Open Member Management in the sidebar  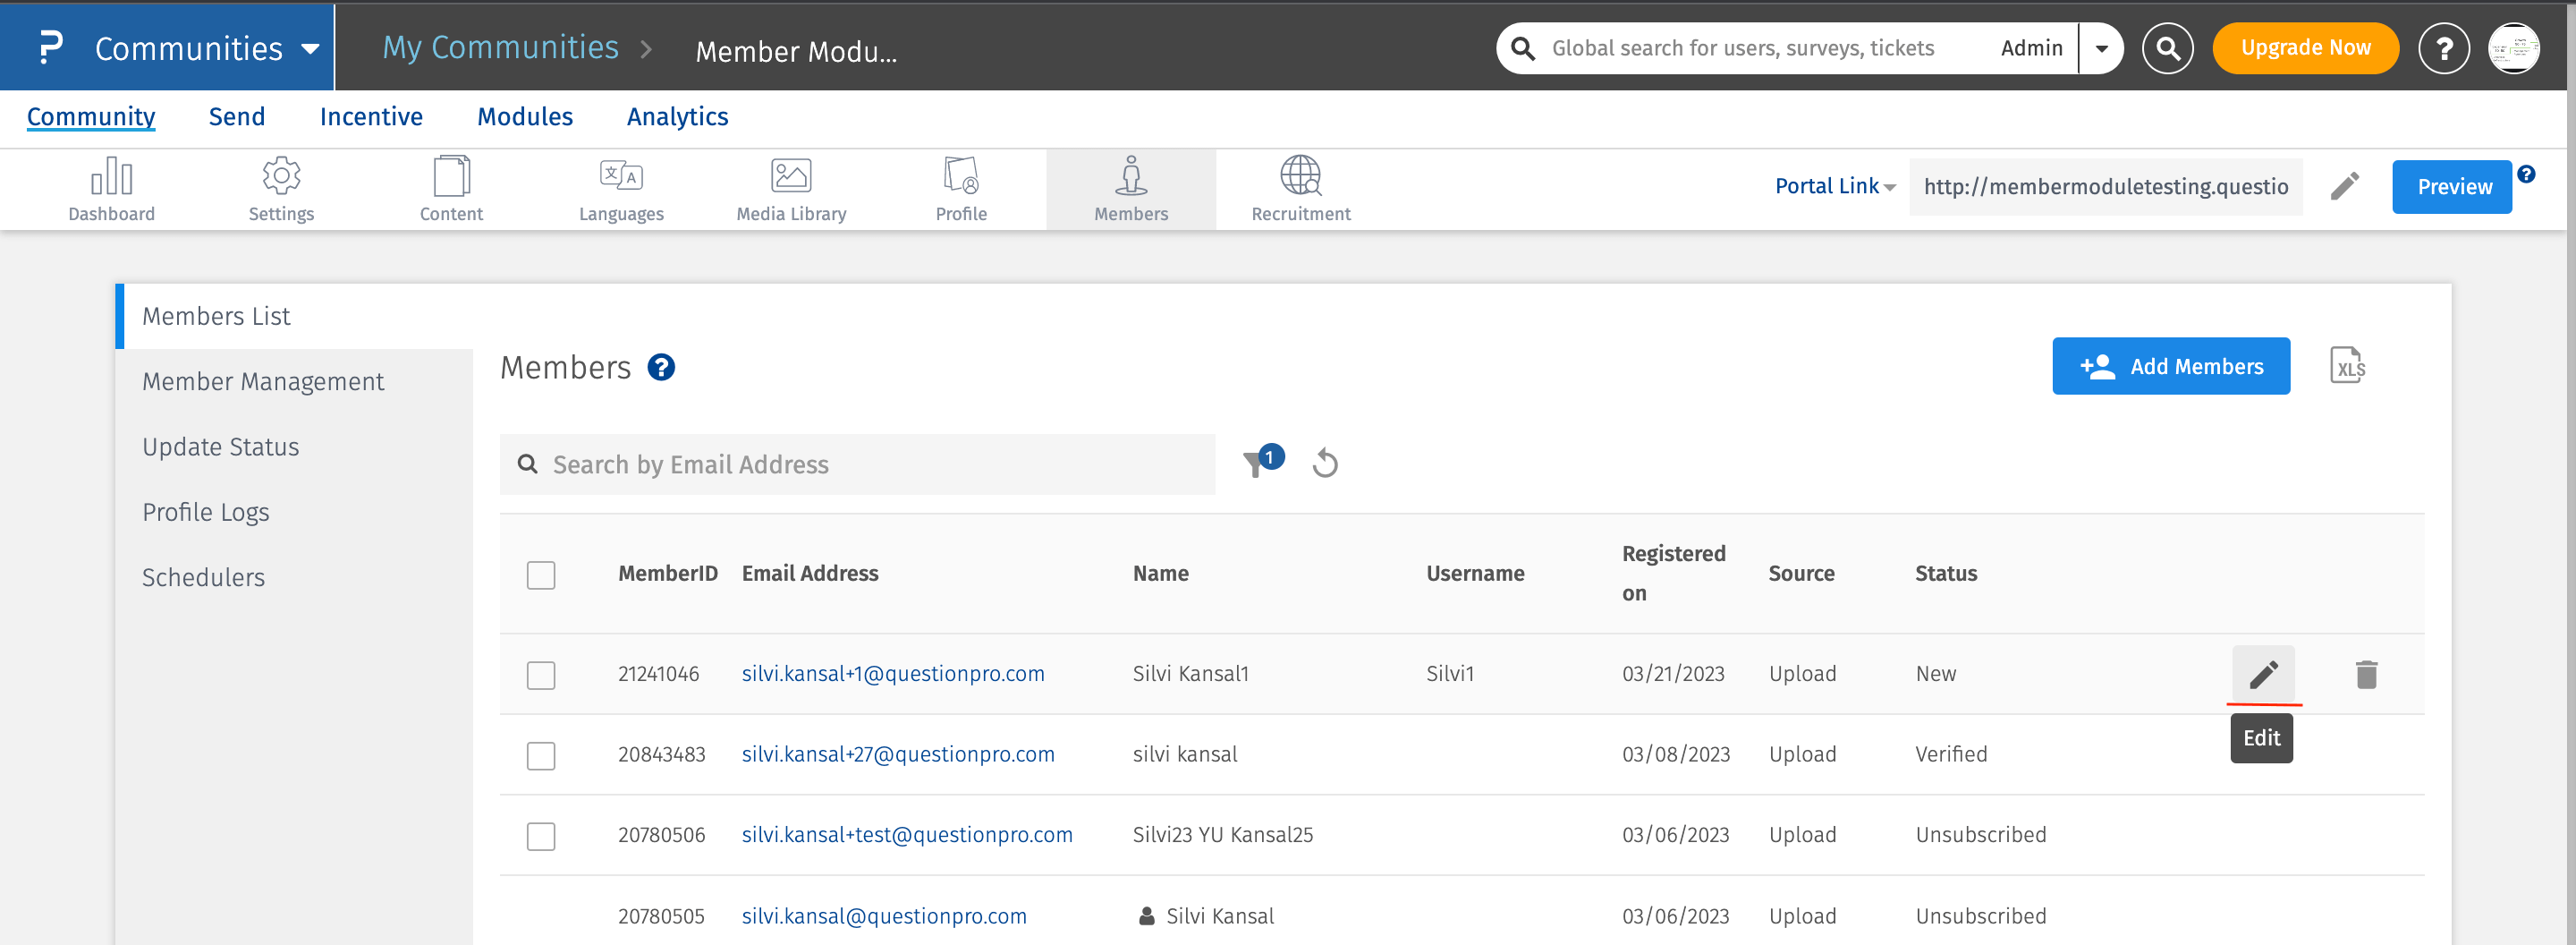tap(263, 382)
